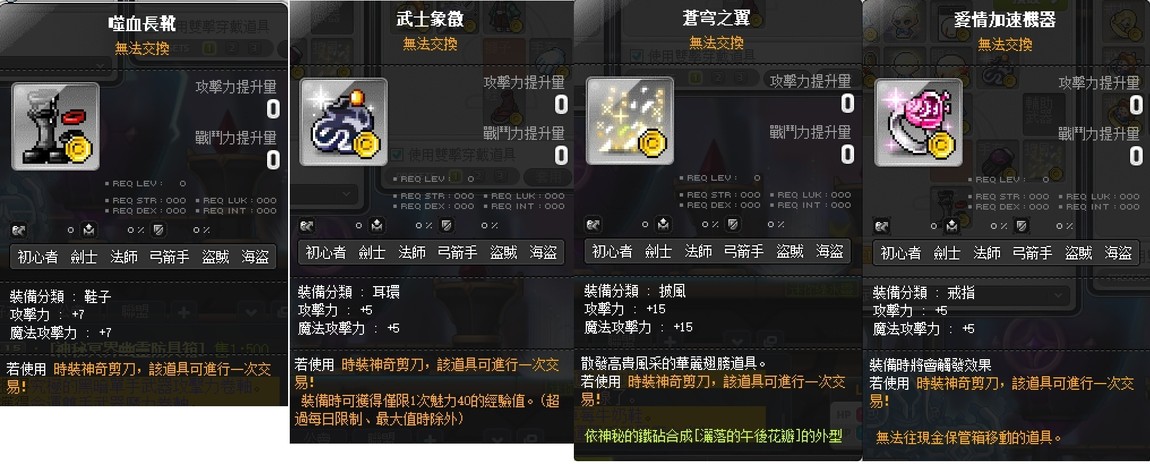The height and width of the screenshot is (464, 1150).
Task: Click 法師 class in 蒼穹之翼 tooltip
Action: pyautogui.click(x=697, y=251)
